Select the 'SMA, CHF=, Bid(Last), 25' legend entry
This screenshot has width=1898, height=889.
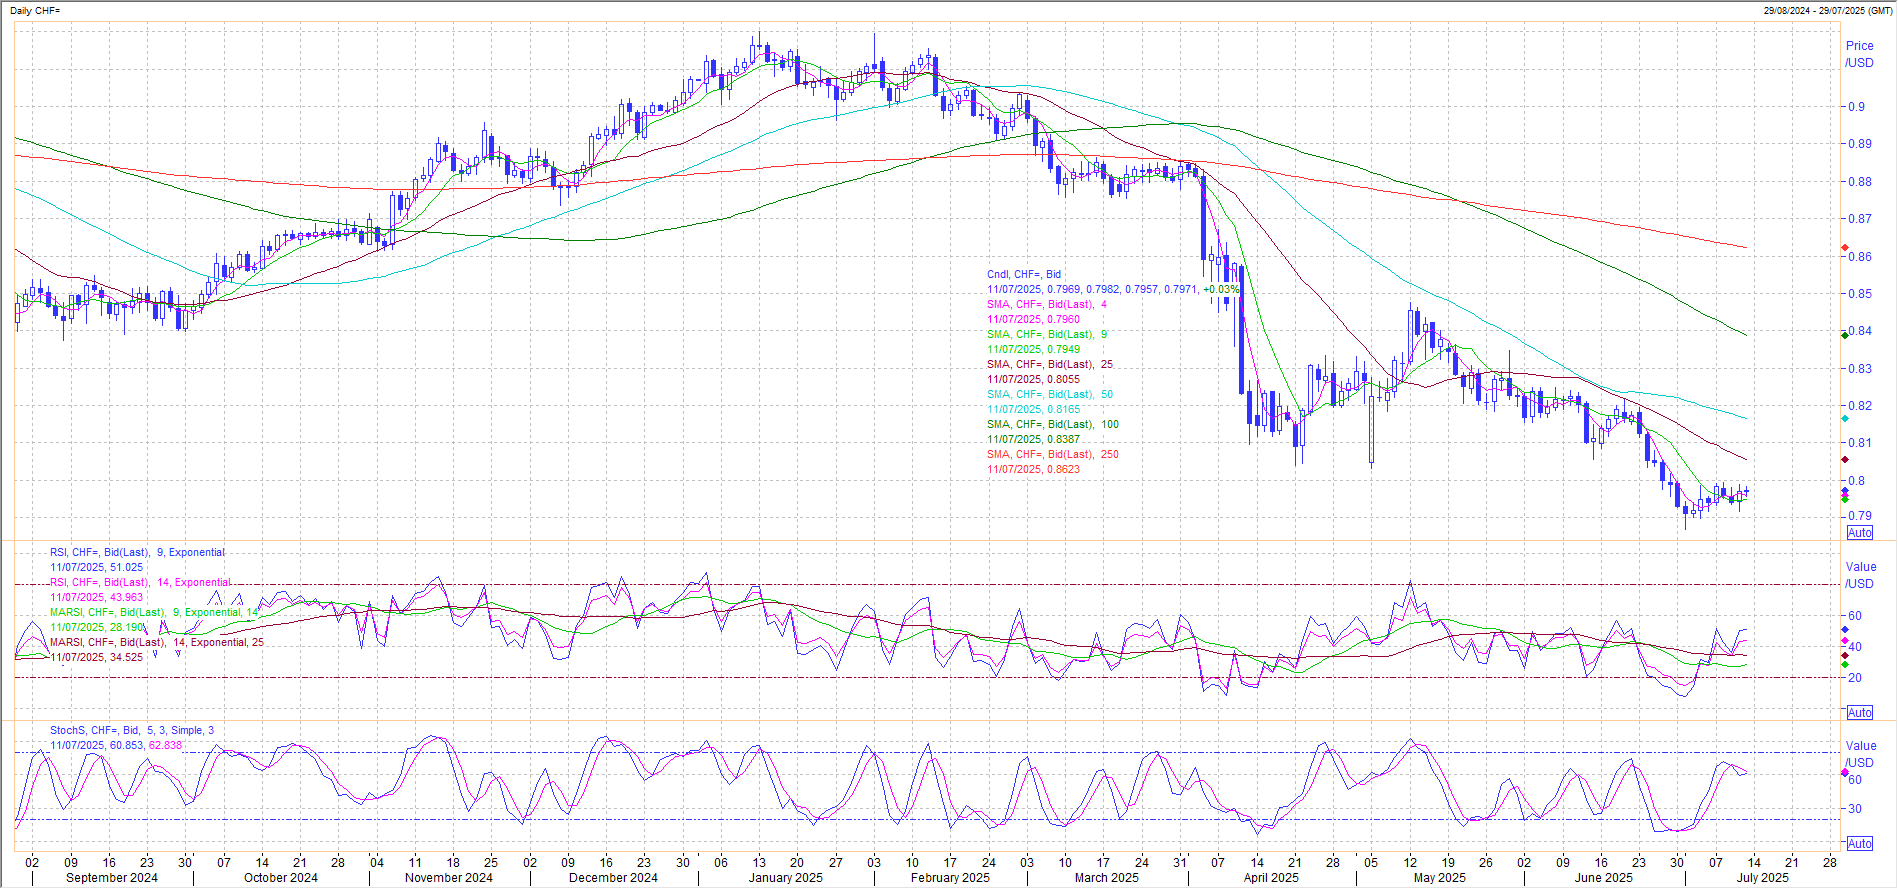[x=1050, y=364]
